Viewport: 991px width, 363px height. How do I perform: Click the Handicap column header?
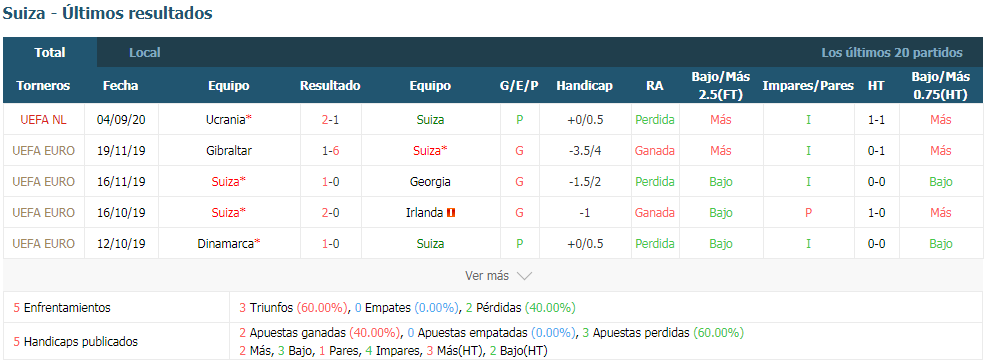[x=585, y=86]
